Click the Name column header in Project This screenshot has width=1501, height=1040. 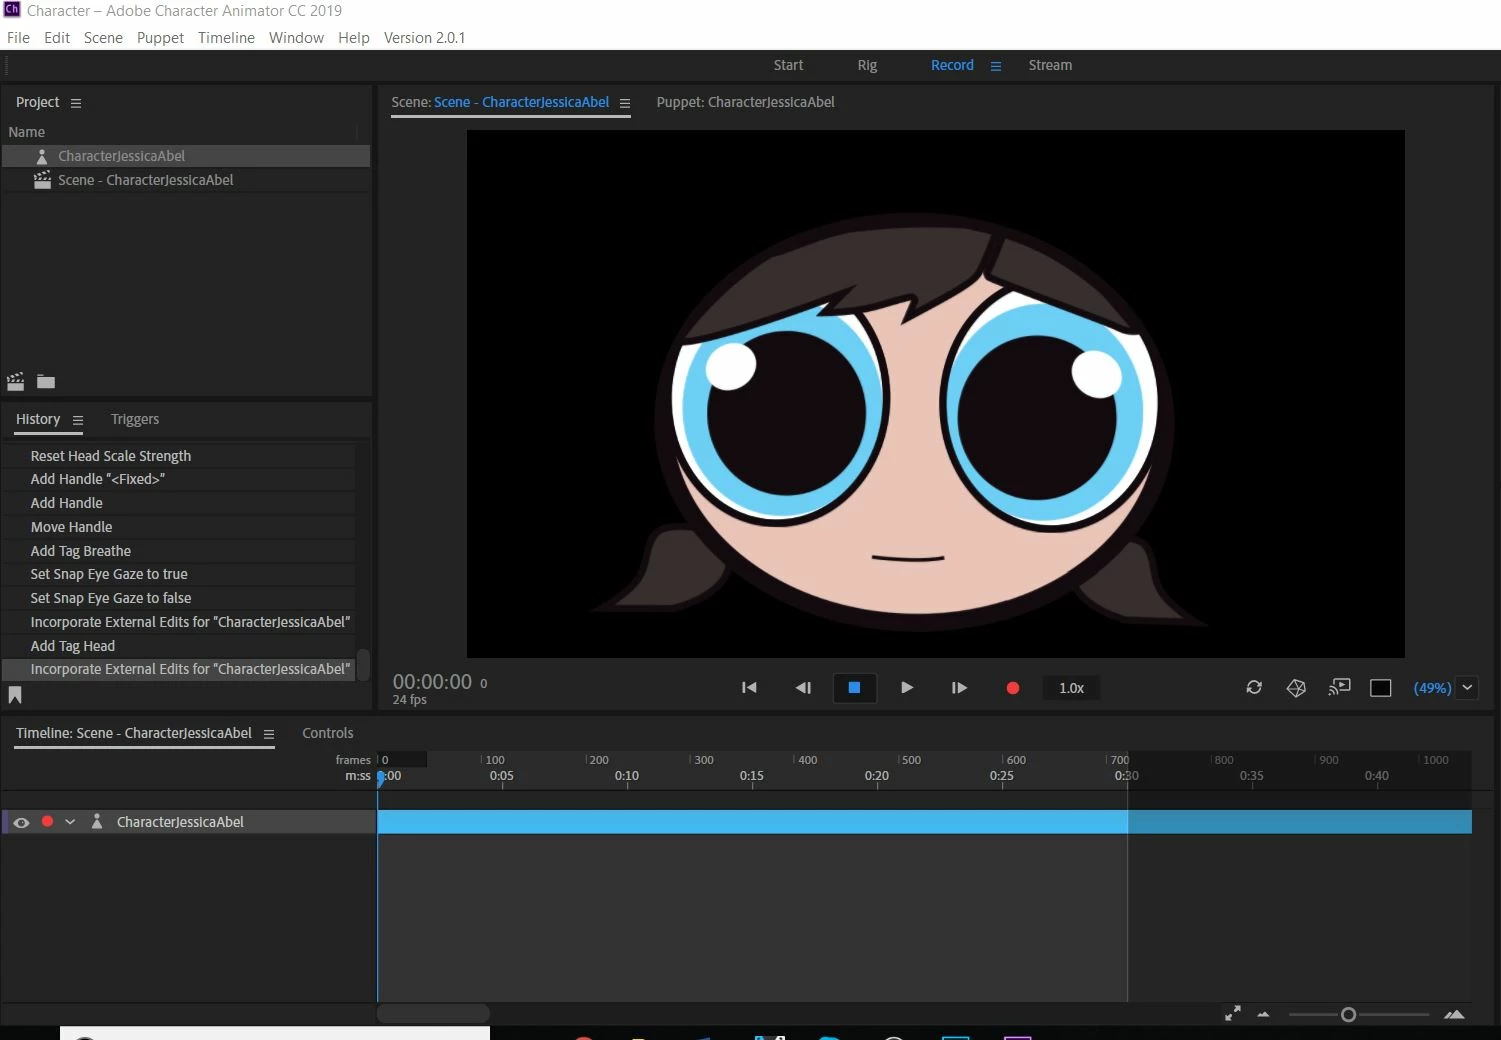coord(27,132)
